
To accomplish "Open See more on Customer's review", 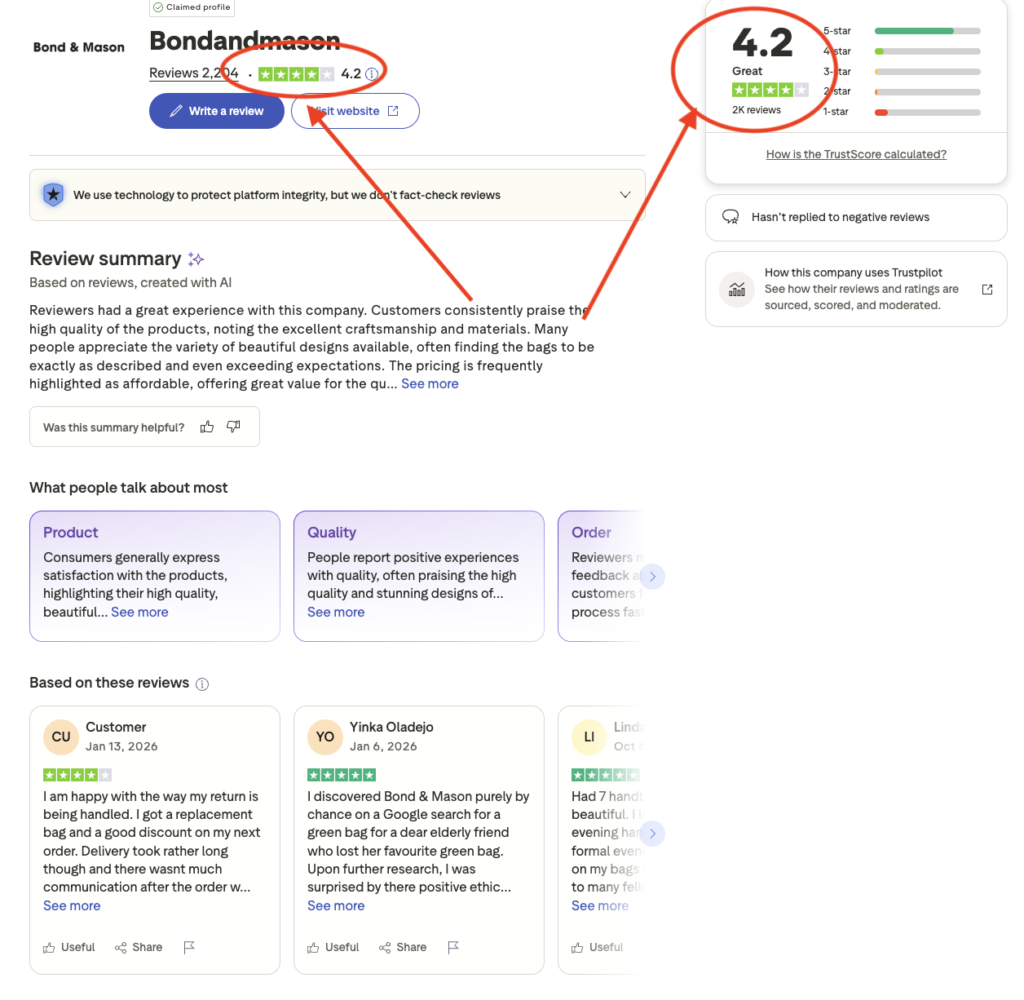I will pyautogui.click(x=72, y=906).
